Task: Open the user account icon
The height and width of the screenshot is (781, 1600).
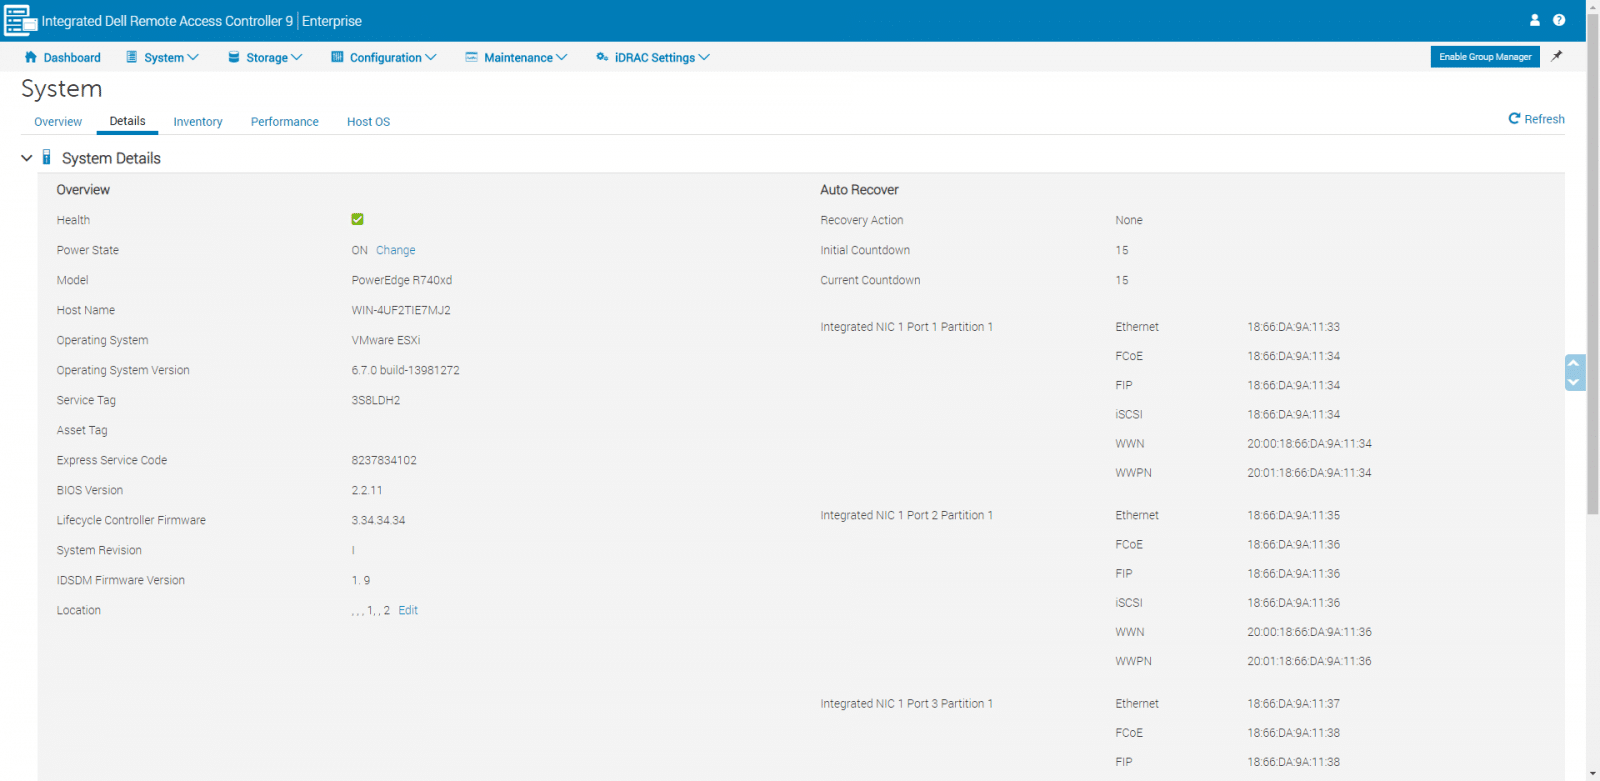Action: 1535,20
